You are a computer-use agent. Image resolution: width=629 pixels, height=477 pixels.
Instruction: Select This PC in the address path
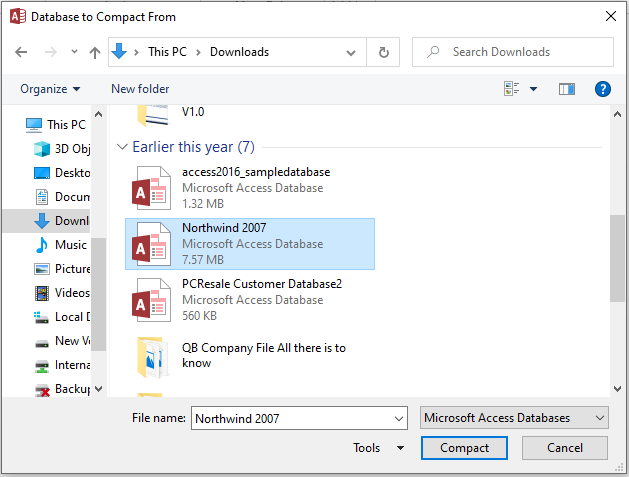pyautogui.click(x=167, y=52)
